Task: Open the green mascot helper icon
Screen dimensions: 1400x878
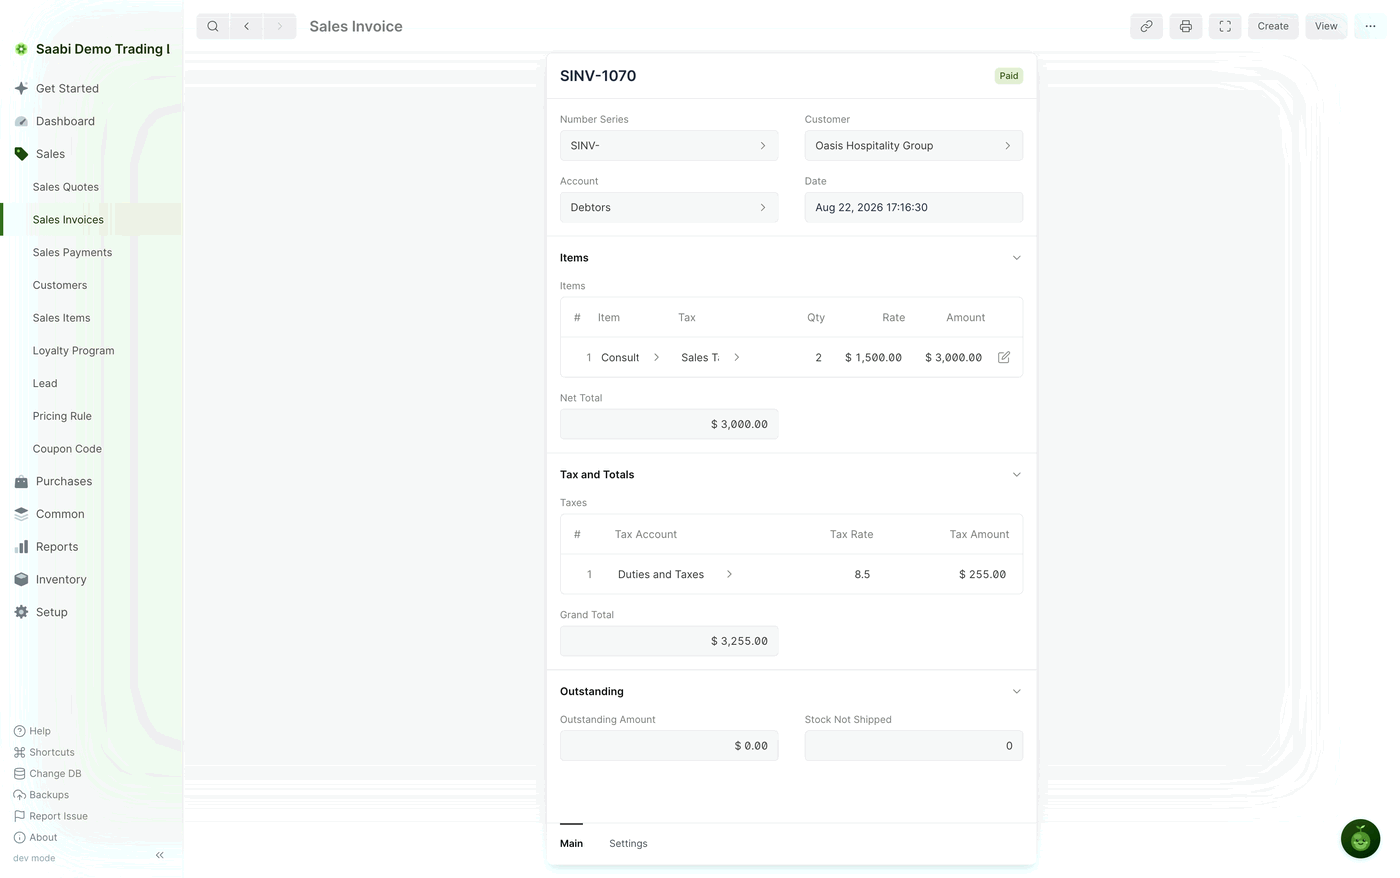Action: [x=1360, y=839]
